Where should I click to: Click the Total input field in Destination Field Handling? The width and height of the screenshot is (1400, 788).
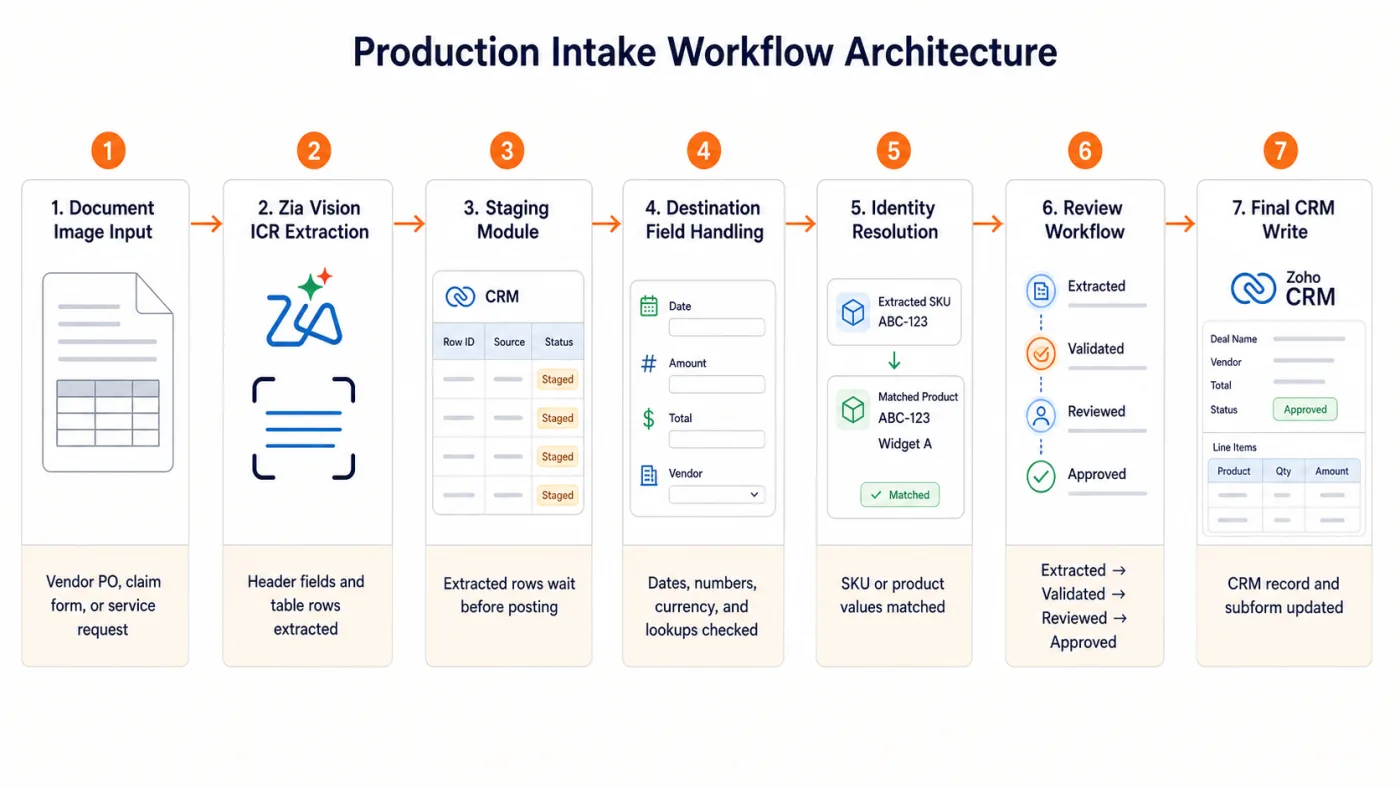coord(717,439)
